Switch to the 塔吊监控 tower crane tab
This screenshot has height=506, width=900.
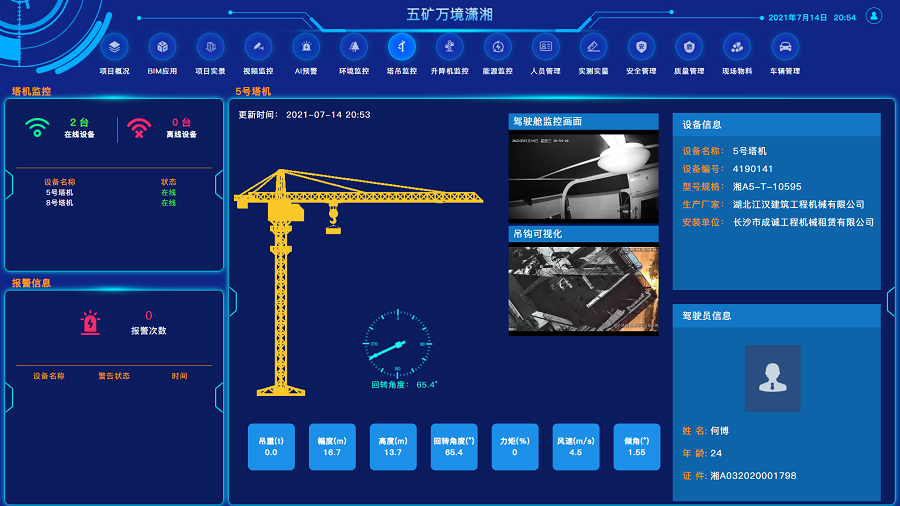[402, 47]
